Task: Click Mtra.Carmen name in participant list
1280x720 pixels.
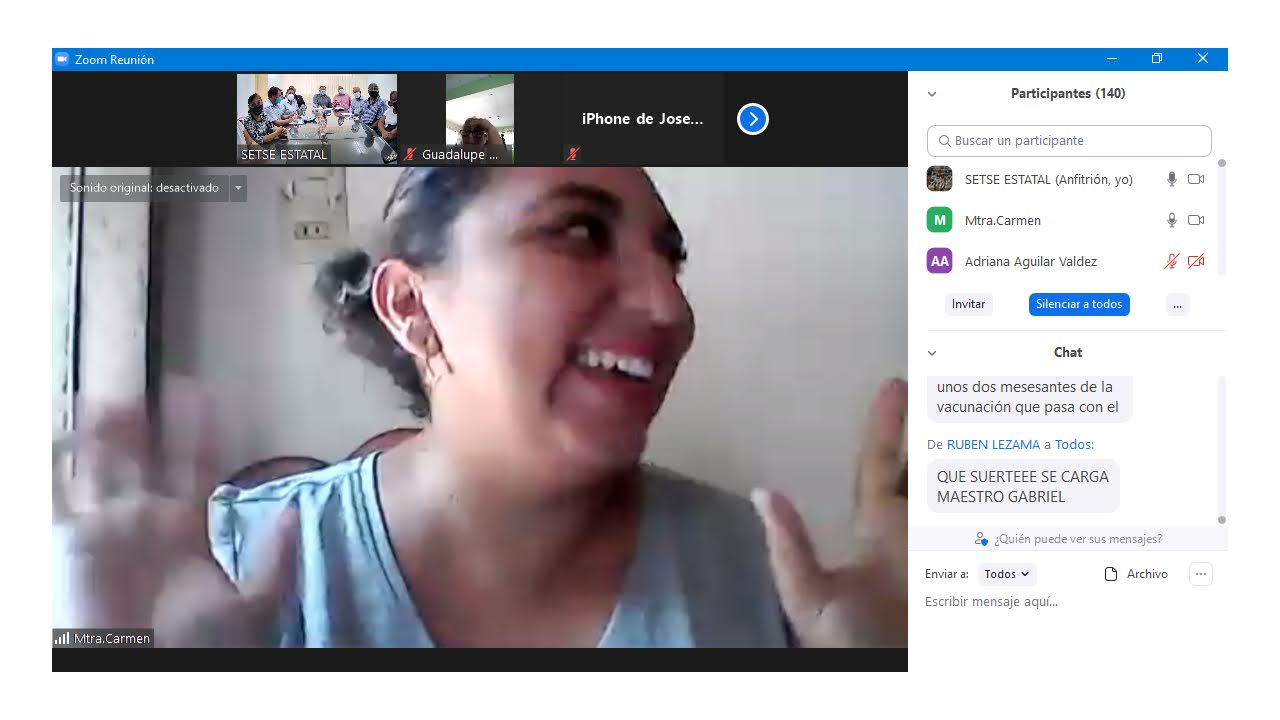Action: (1003, 221)
